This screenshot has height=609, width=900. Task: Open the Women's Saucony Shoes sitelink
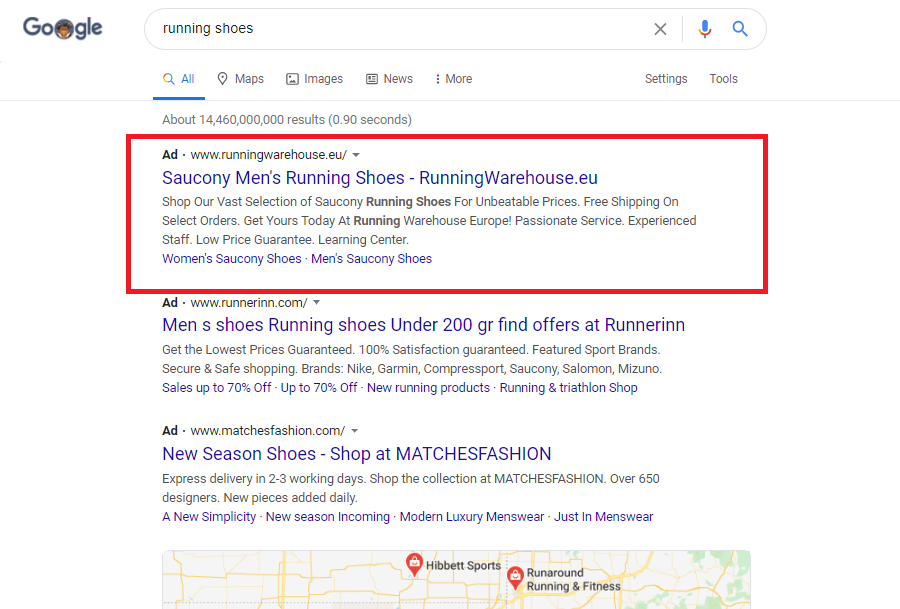(x=232, y=259)
